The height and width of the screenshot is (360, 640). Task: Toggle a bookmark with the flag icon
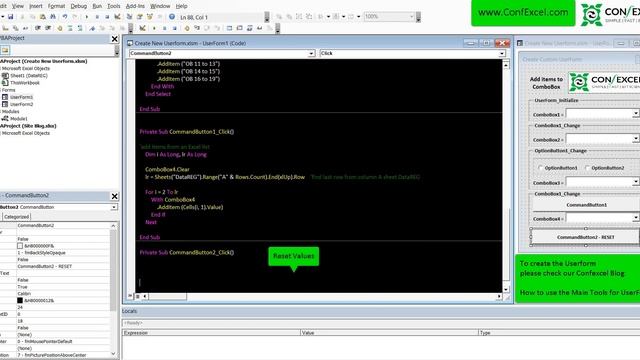click(x=92, y=28)
